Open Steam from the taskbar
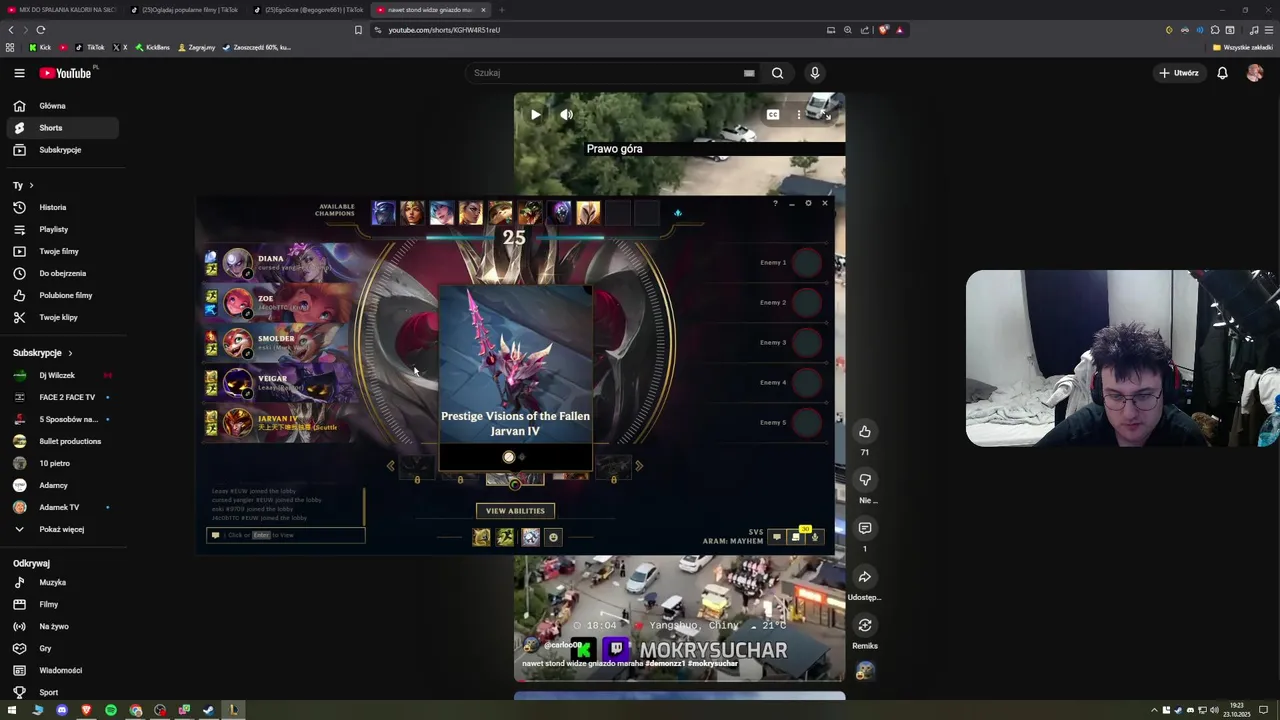The height and width of the screenshot is (720, 1280). (208, 710)
